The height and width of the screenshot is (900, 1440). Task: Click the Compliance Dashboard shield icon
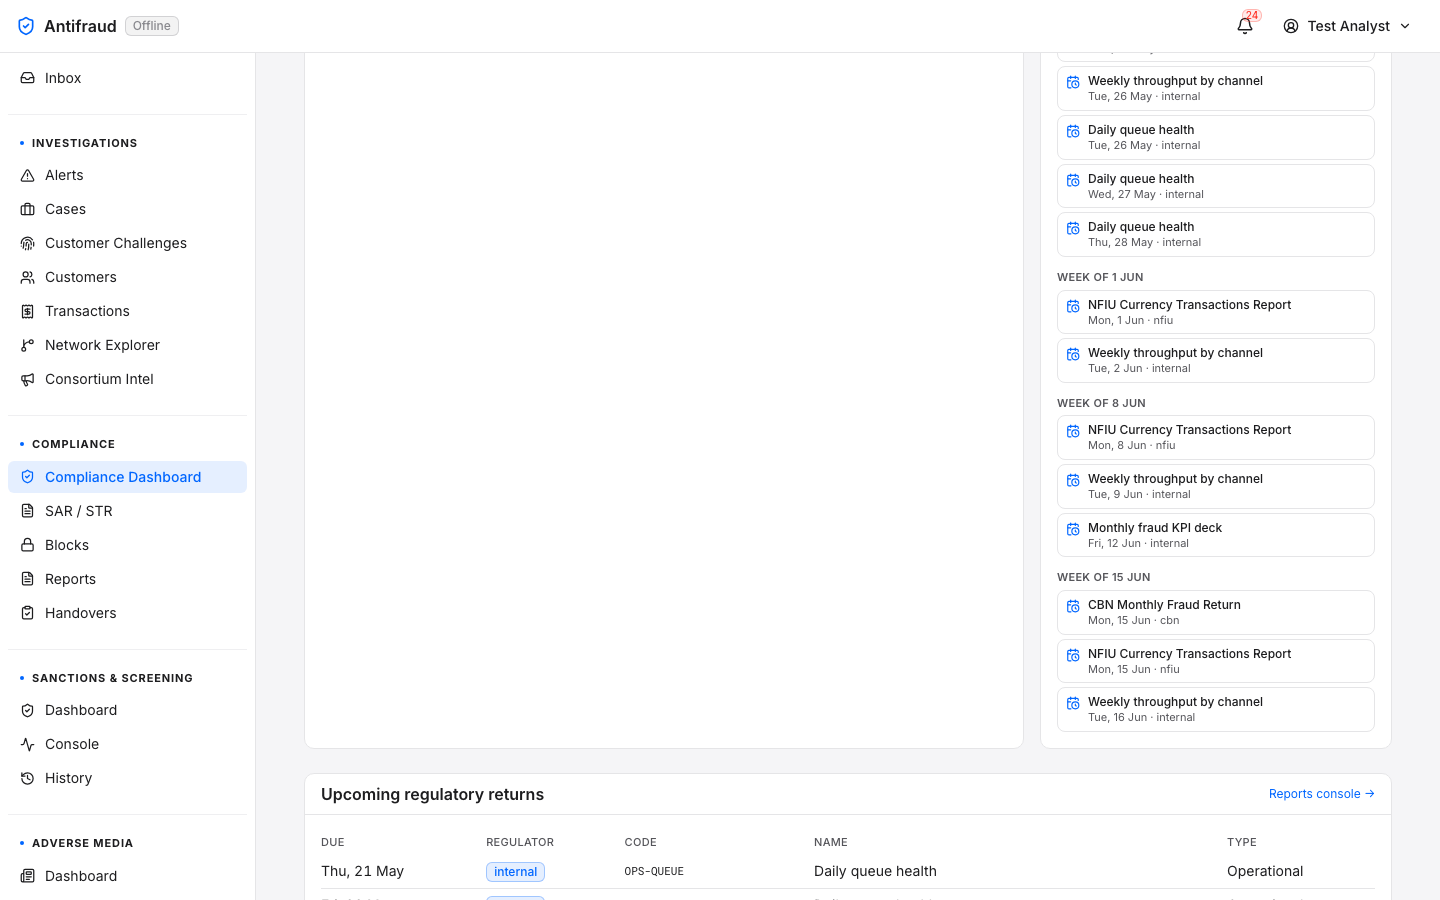click(28, 477)
